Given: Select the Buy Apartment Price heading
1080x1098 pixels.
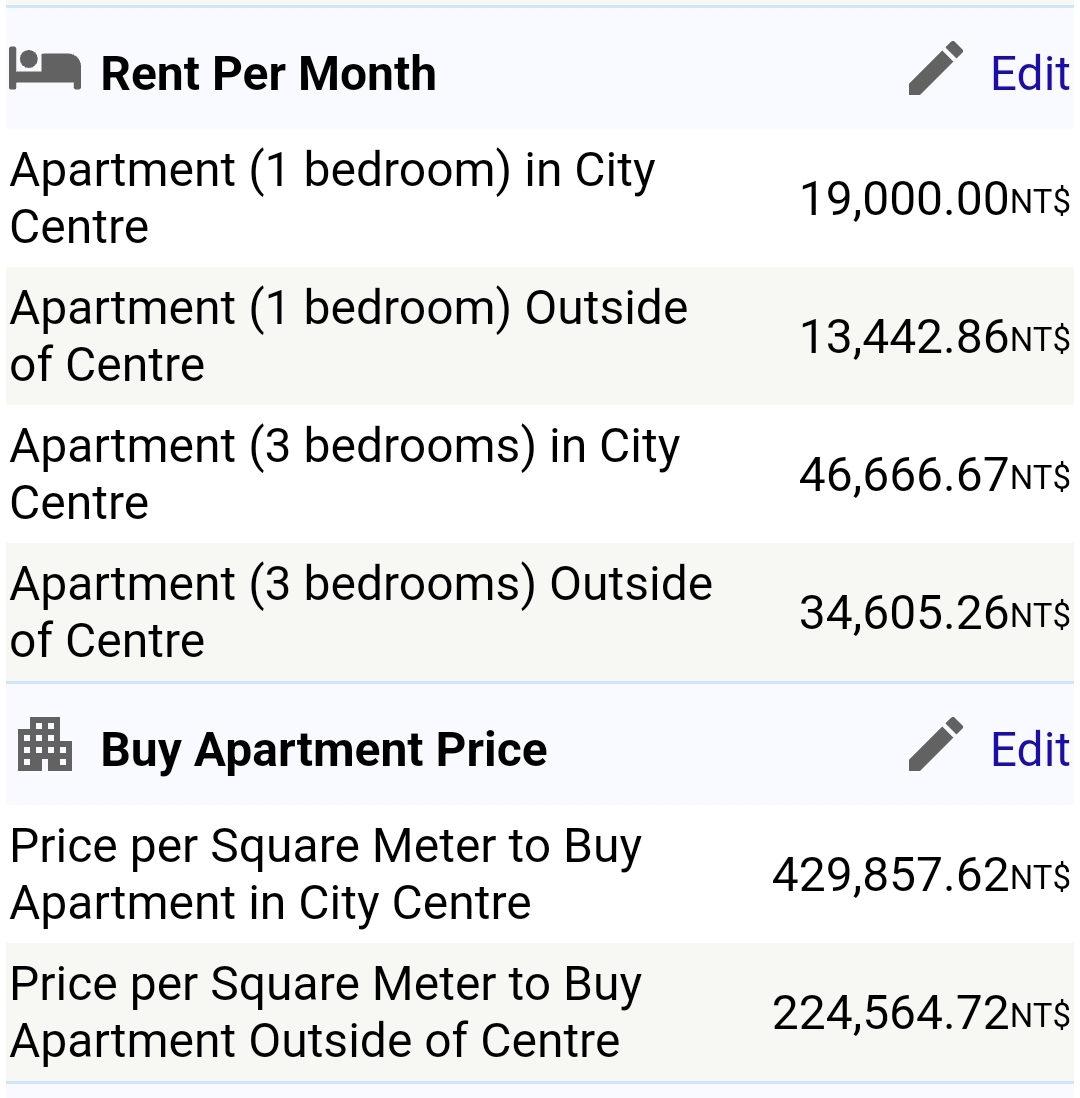Looking at the screenshot, I should click(324, 750).
